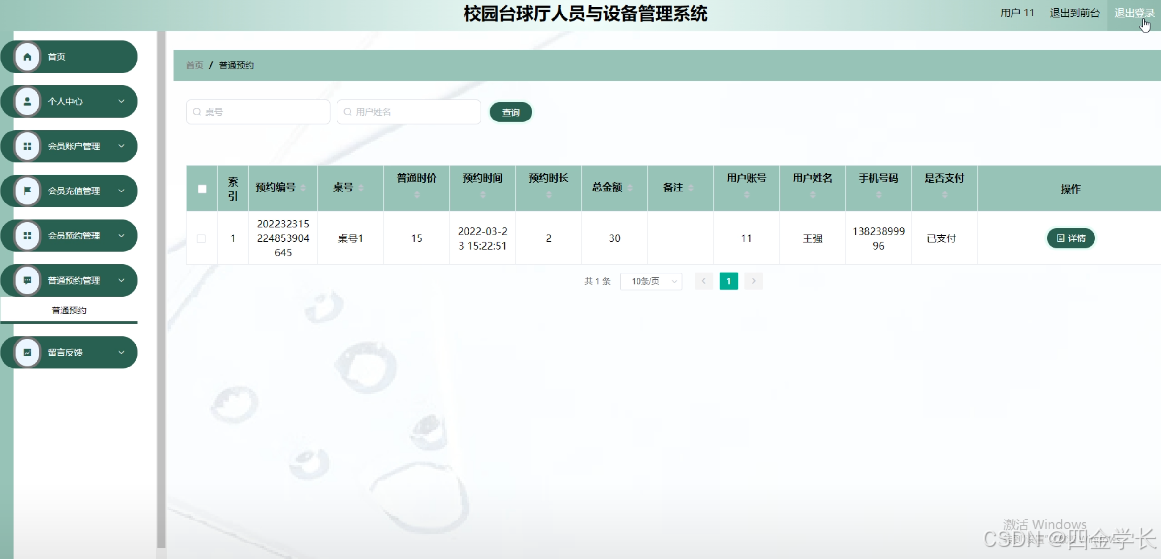
Task: Go to pagination page 1
Action: click(729, 281)
